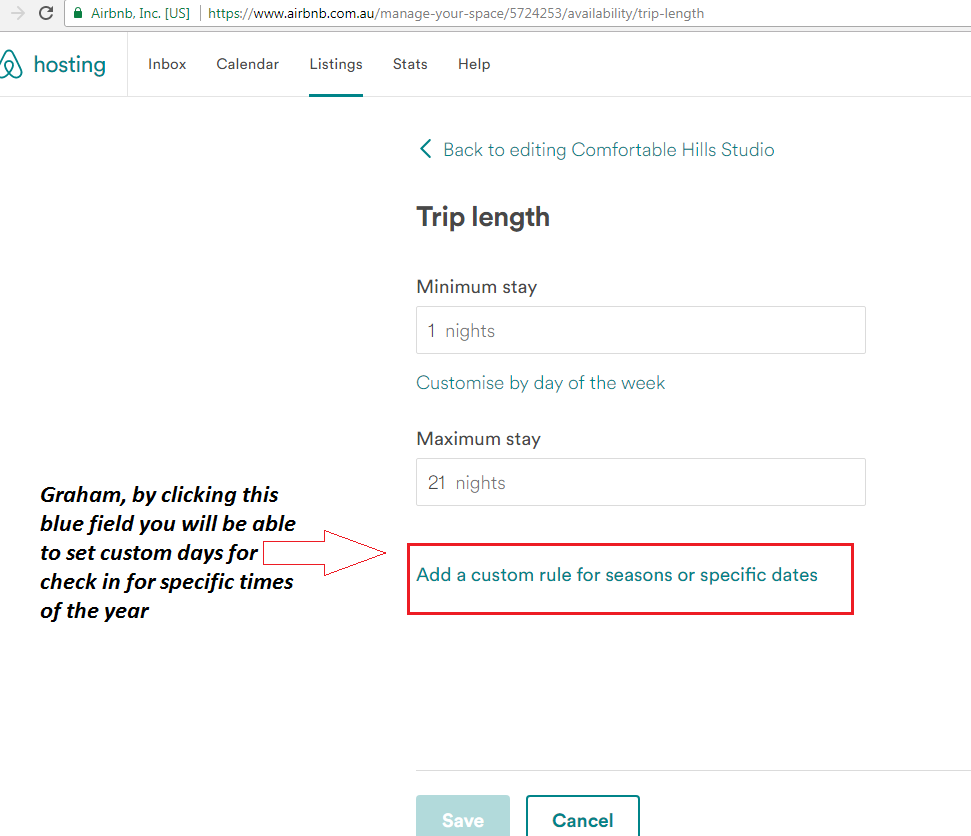971x836 pixels.
Task: Click the Maximum stay nights field
Action: coord(641,482)
